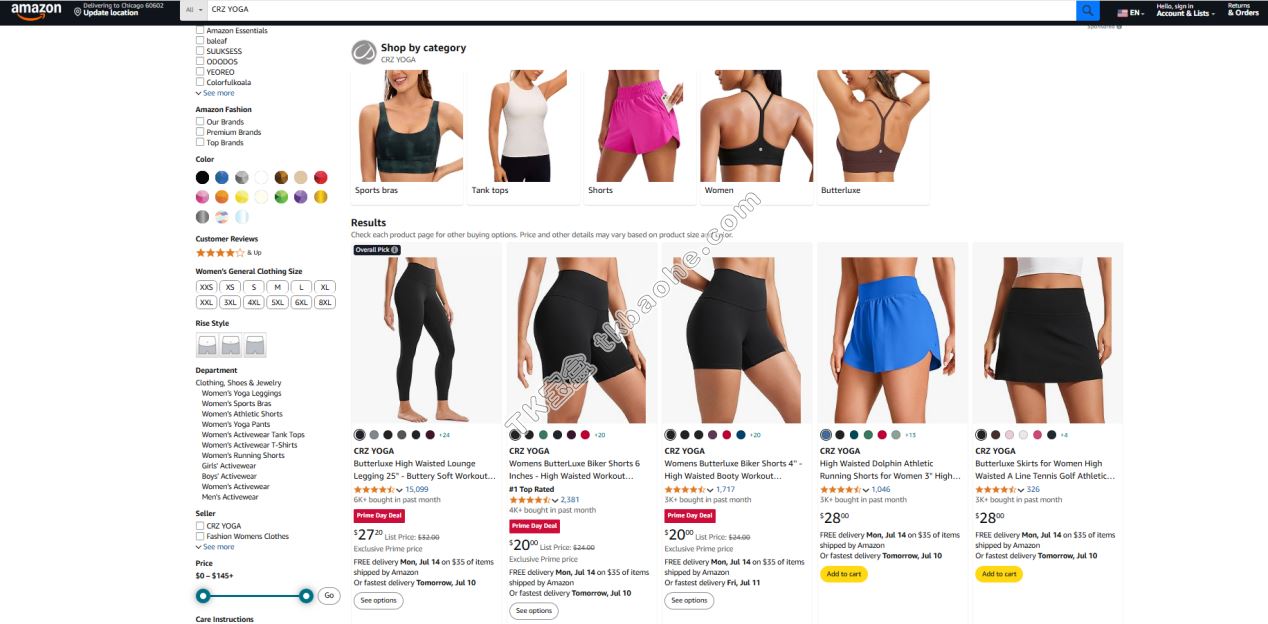Tick the Premium Brands checkbox
The height and width of the screenshot is (624, 1268).
(x=200, y=132)
